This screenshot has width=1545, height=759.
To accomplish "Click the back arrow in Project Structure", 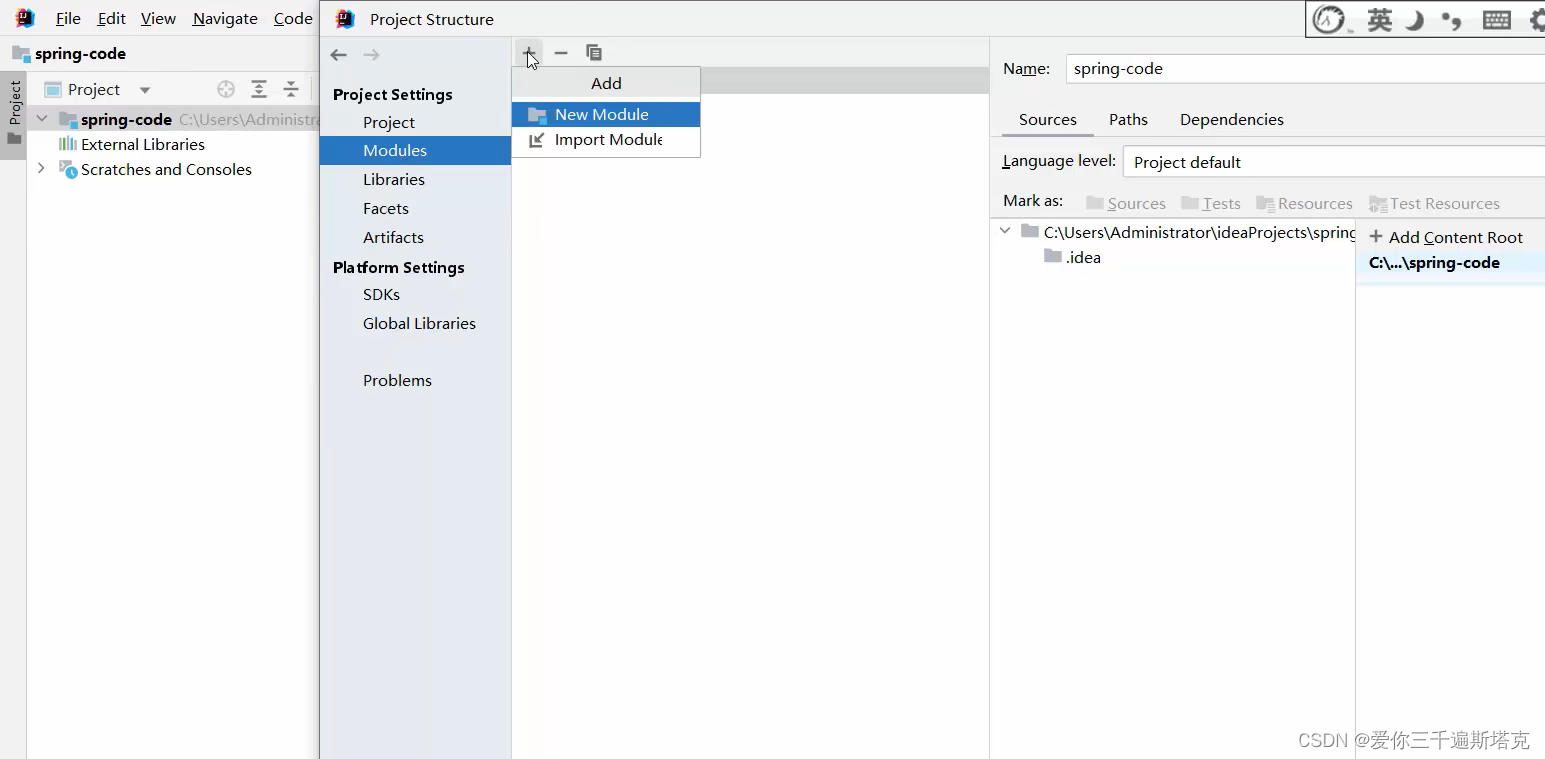I will pos(338,55).
